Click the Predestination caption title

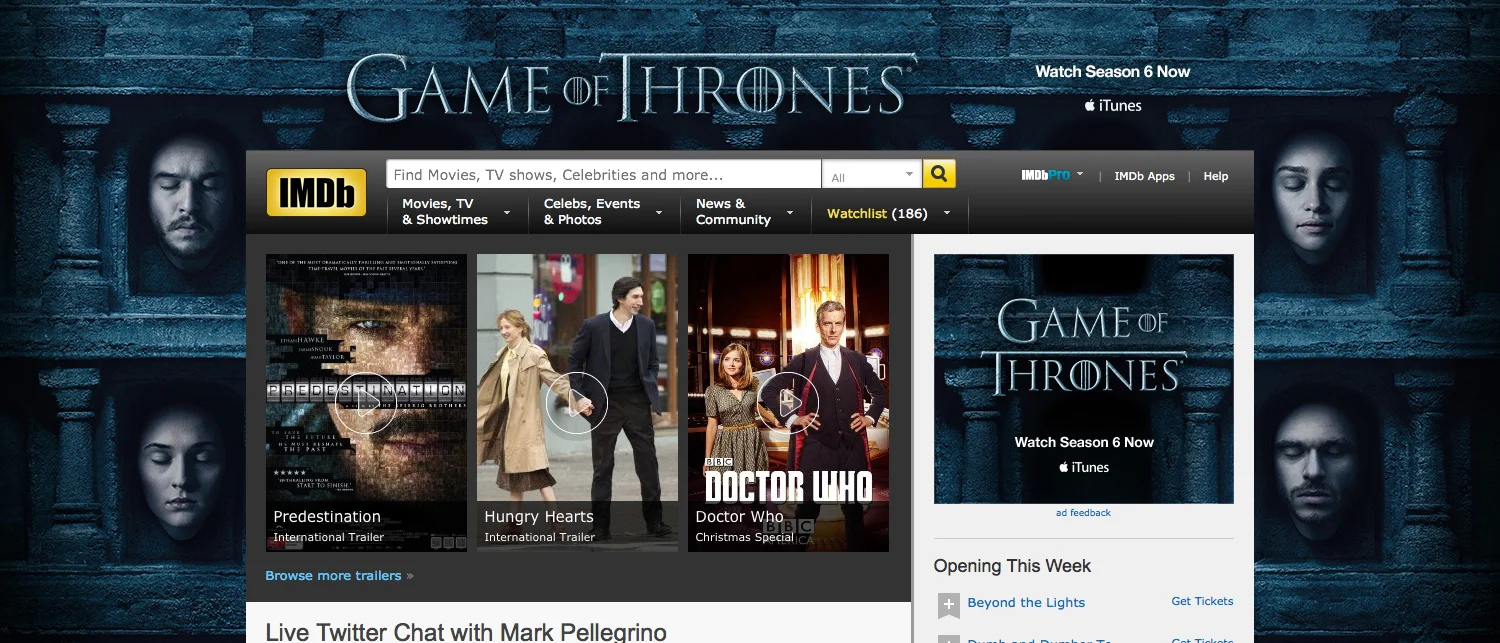click(327, 517)
